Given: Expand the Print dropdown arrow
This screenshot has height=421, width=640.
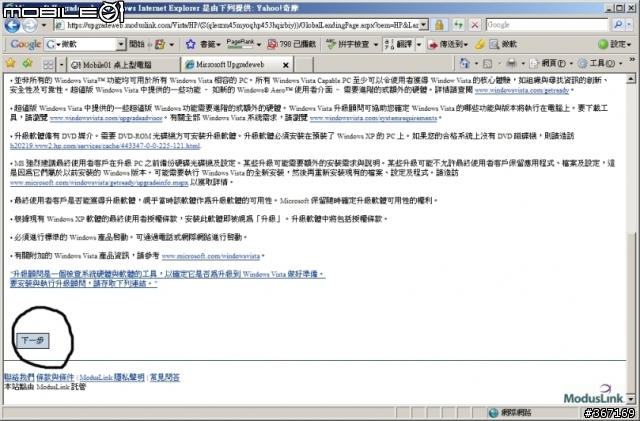Looking at the screenshot, I should coord(523,64).
